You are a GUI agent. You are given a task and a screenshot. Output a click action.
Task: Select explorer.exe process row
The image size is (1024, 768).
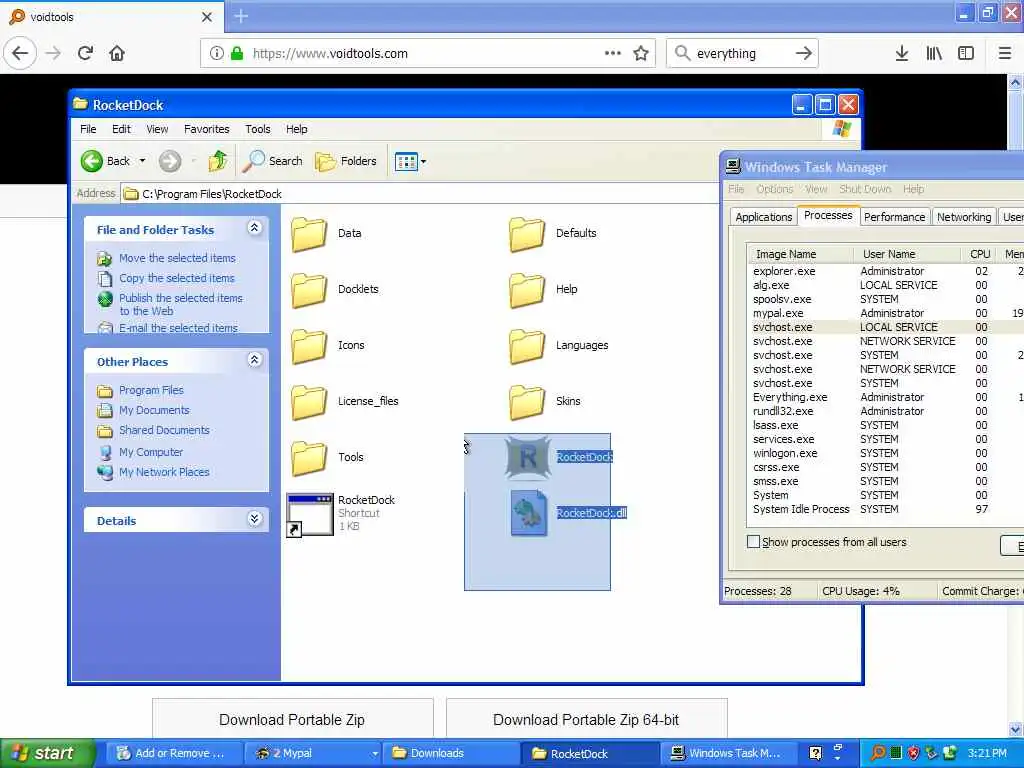coord(886,271)
